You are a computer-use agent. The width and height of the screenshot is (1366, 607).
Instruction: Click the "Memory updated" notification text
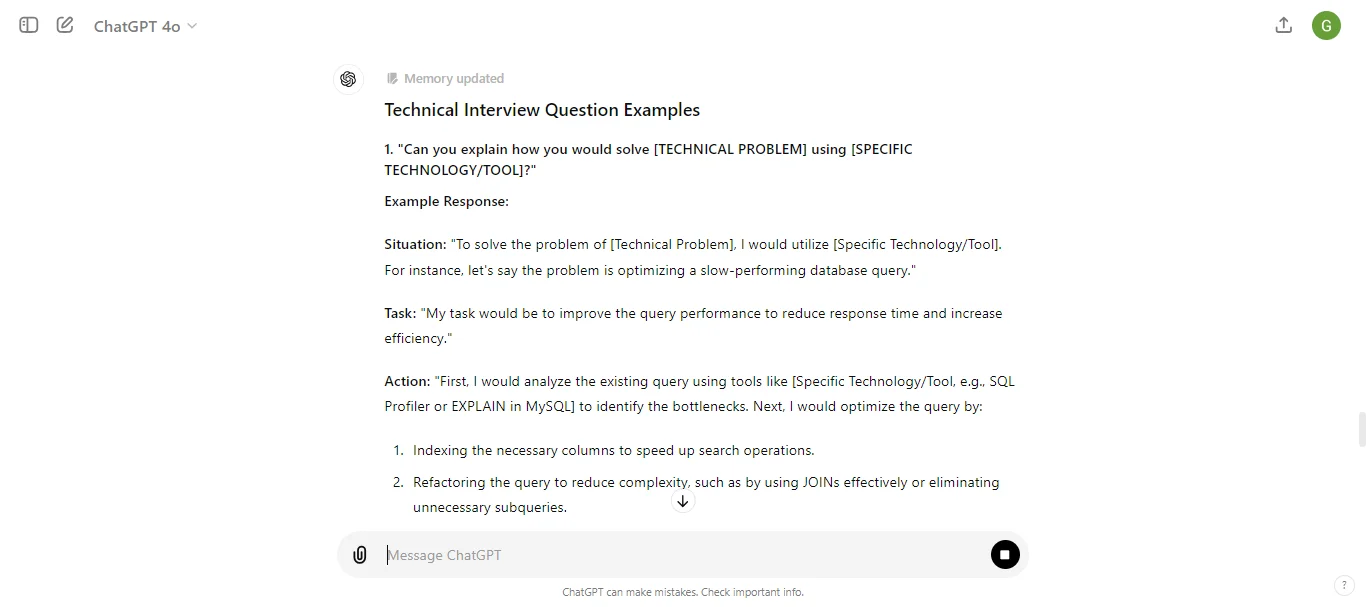[x=454, y=78]
